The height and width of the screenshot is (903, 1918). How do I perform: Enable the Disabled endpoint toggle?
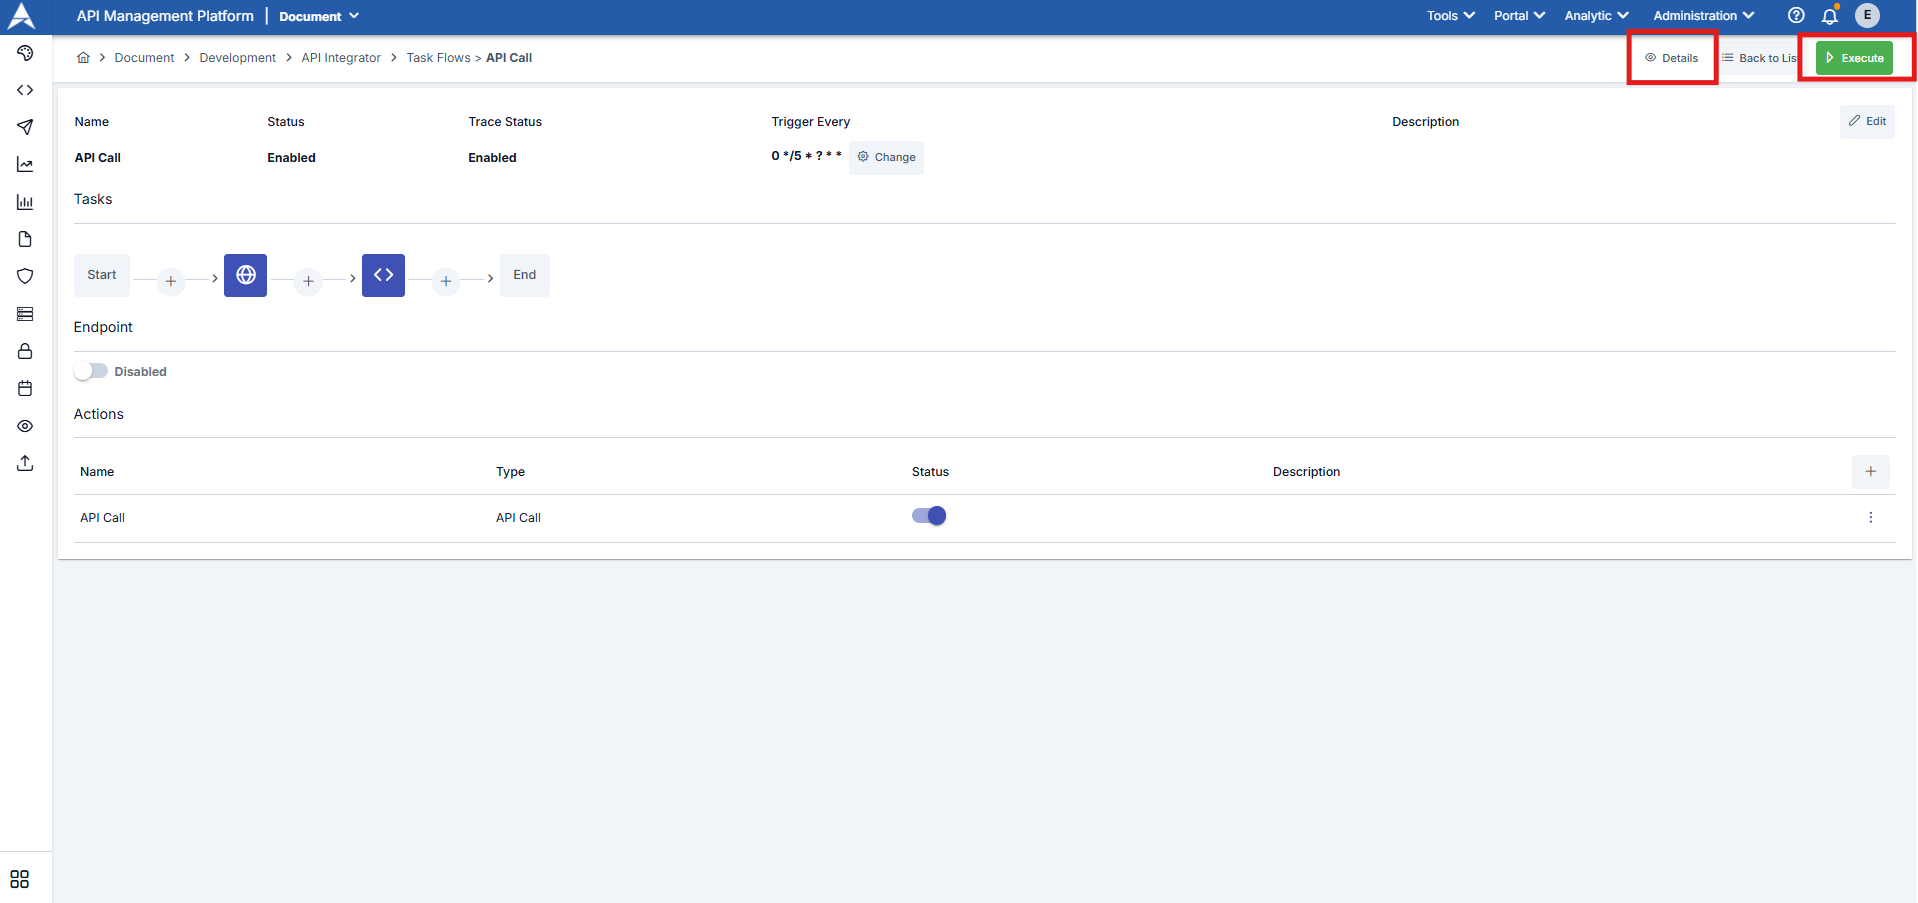tap(91, 371)
